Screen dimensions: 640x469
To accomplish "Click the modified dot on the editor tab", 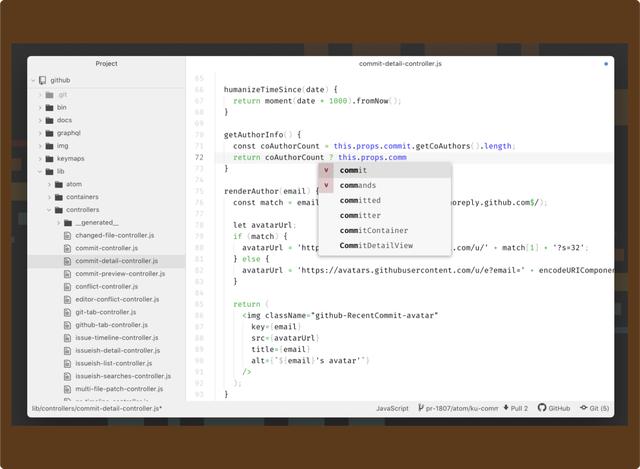I will tap(606, 64).
